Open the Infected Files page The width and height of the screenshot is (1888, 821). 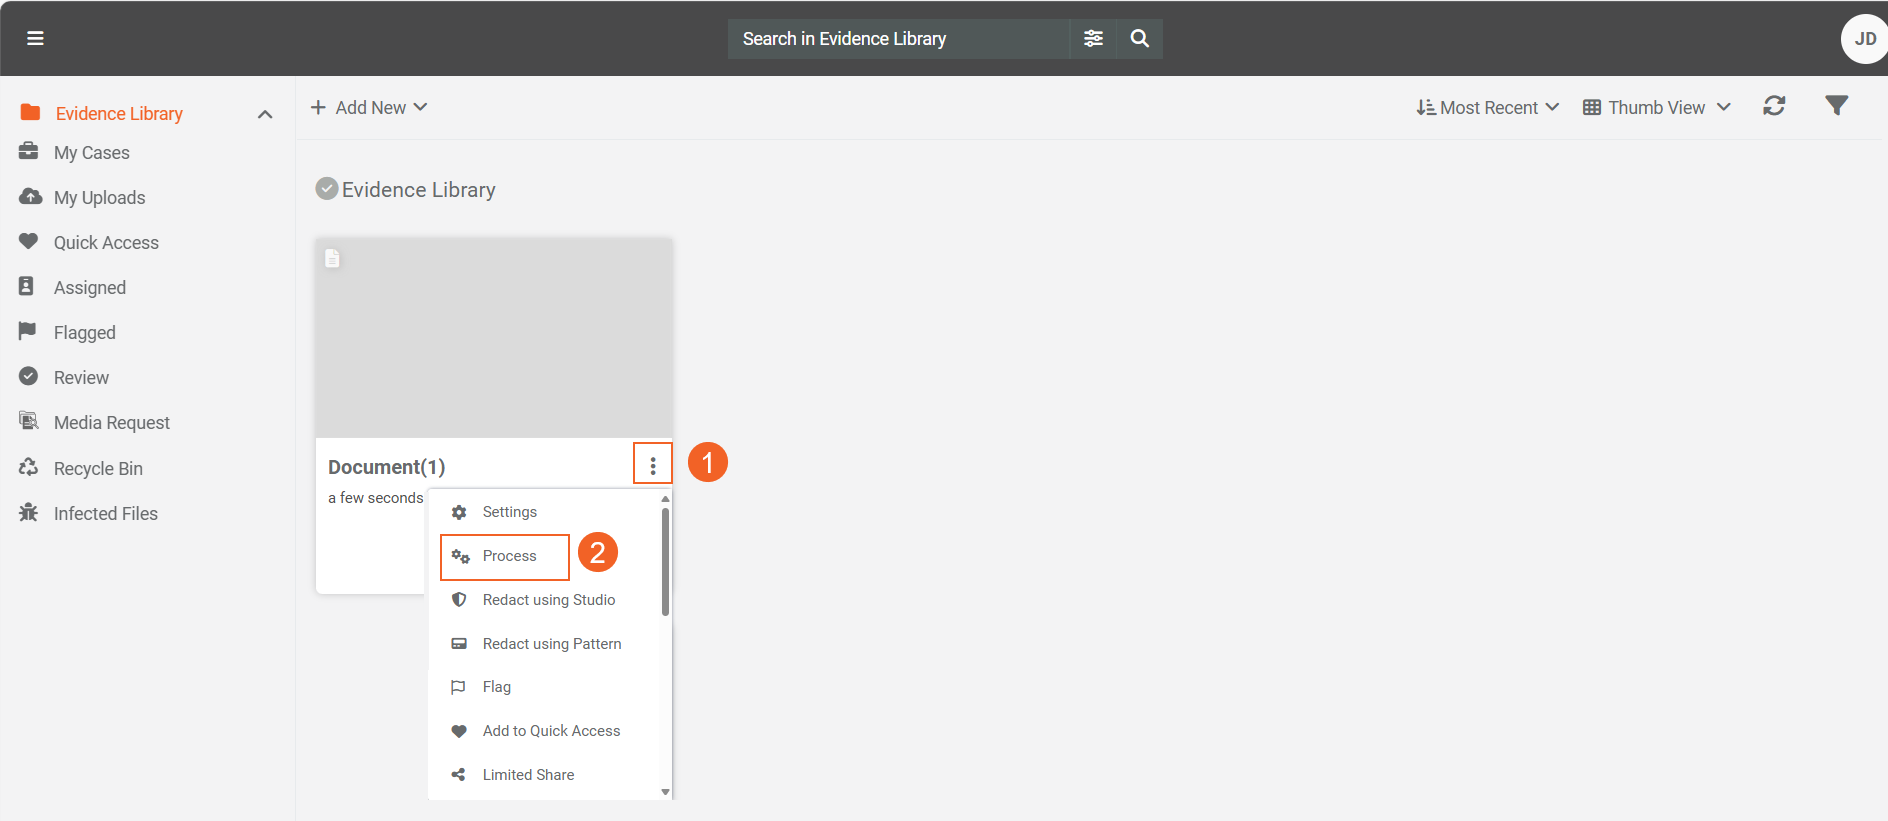coord(105,513)
